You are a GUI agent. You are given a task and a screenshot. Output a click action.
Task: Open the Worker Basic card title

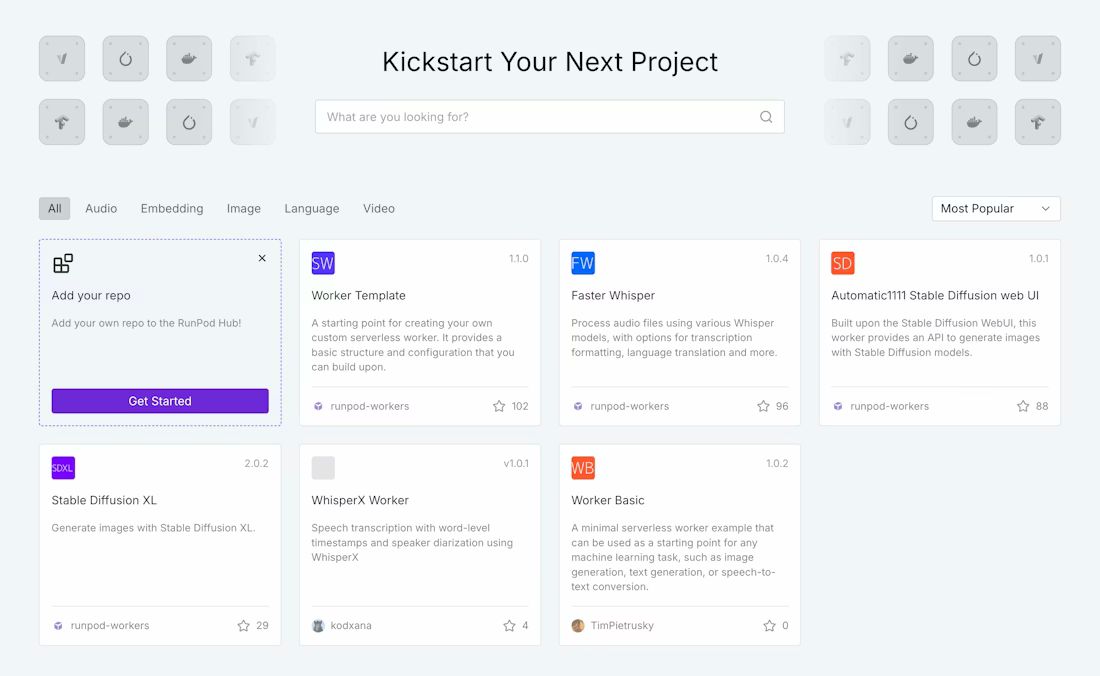[x=608, y=500]
